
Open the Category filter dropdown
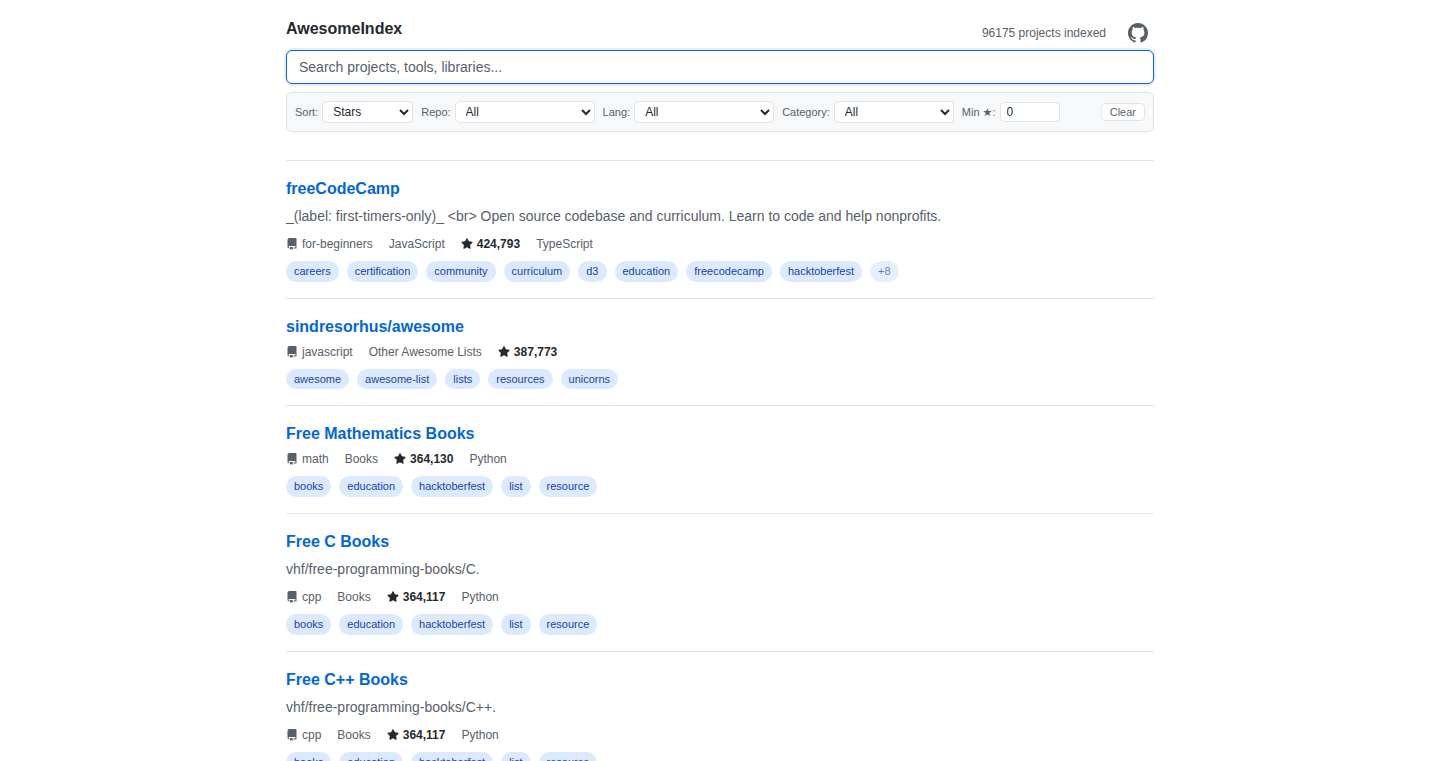pyautogui.click(x=894, y=112)
